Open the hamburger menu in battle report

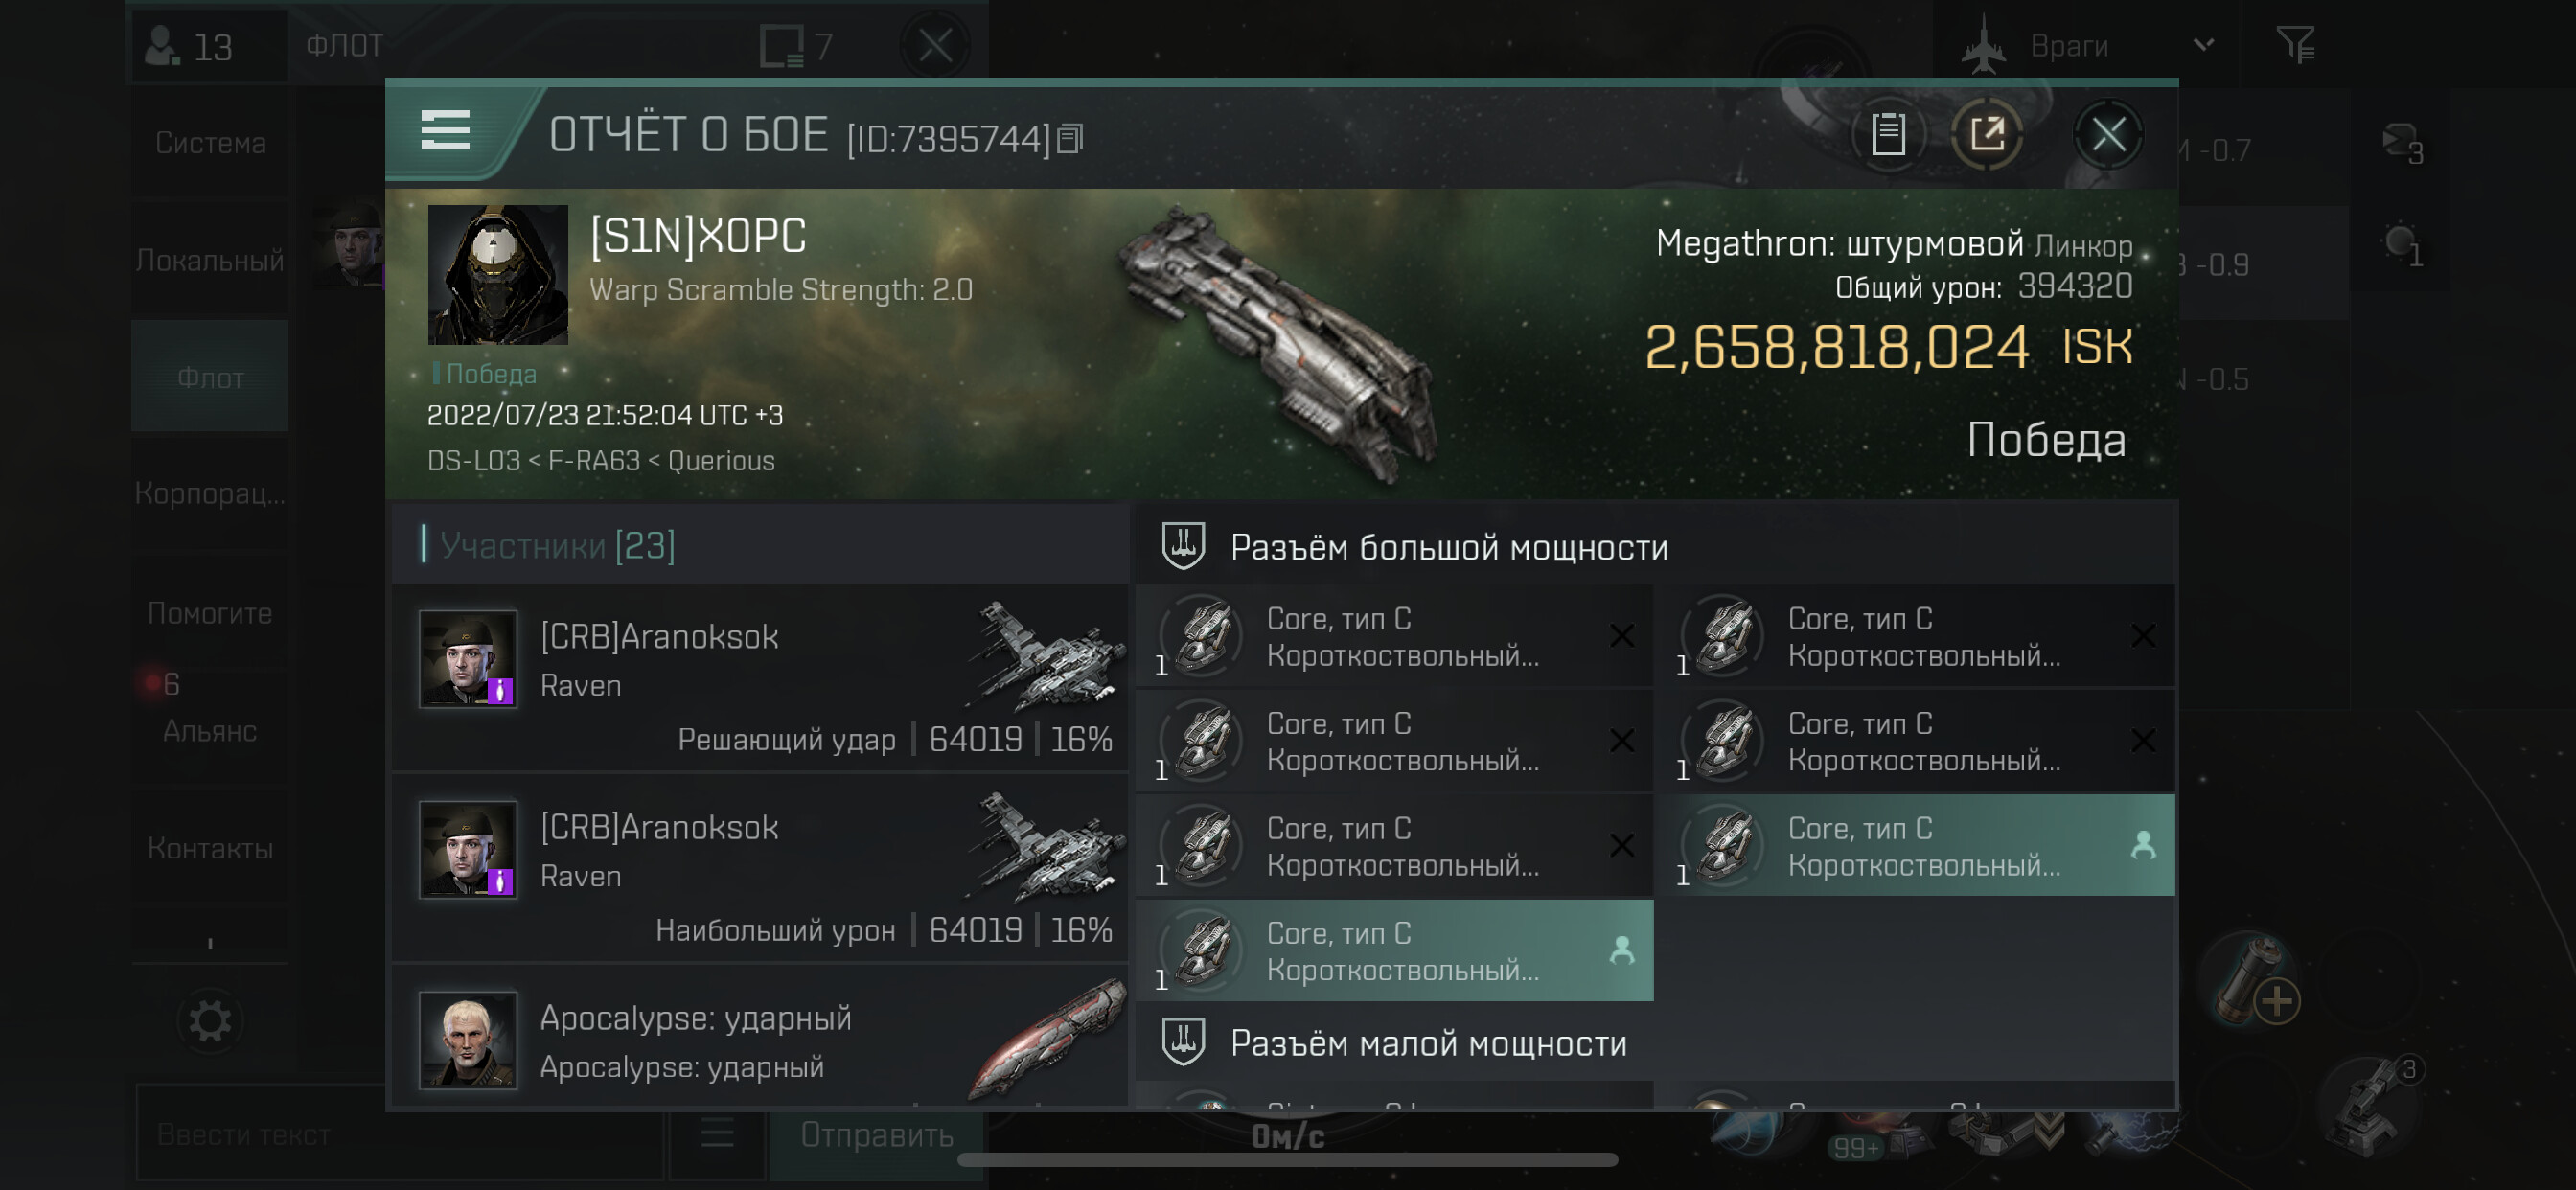(x=445, y=131)
